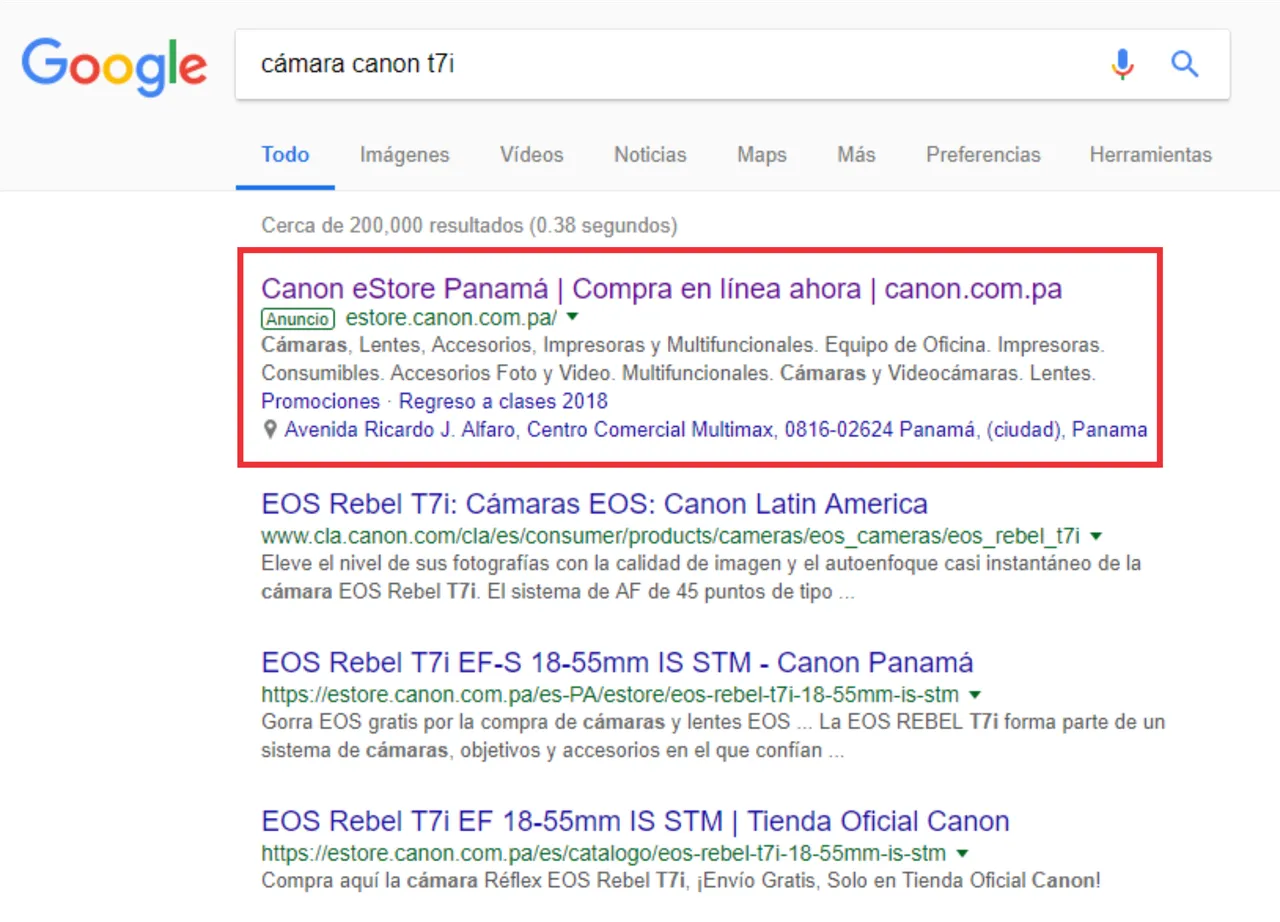Switch to Imágenes tab
The height and width of the screenshot is (922, 1280).
point(405,155)
